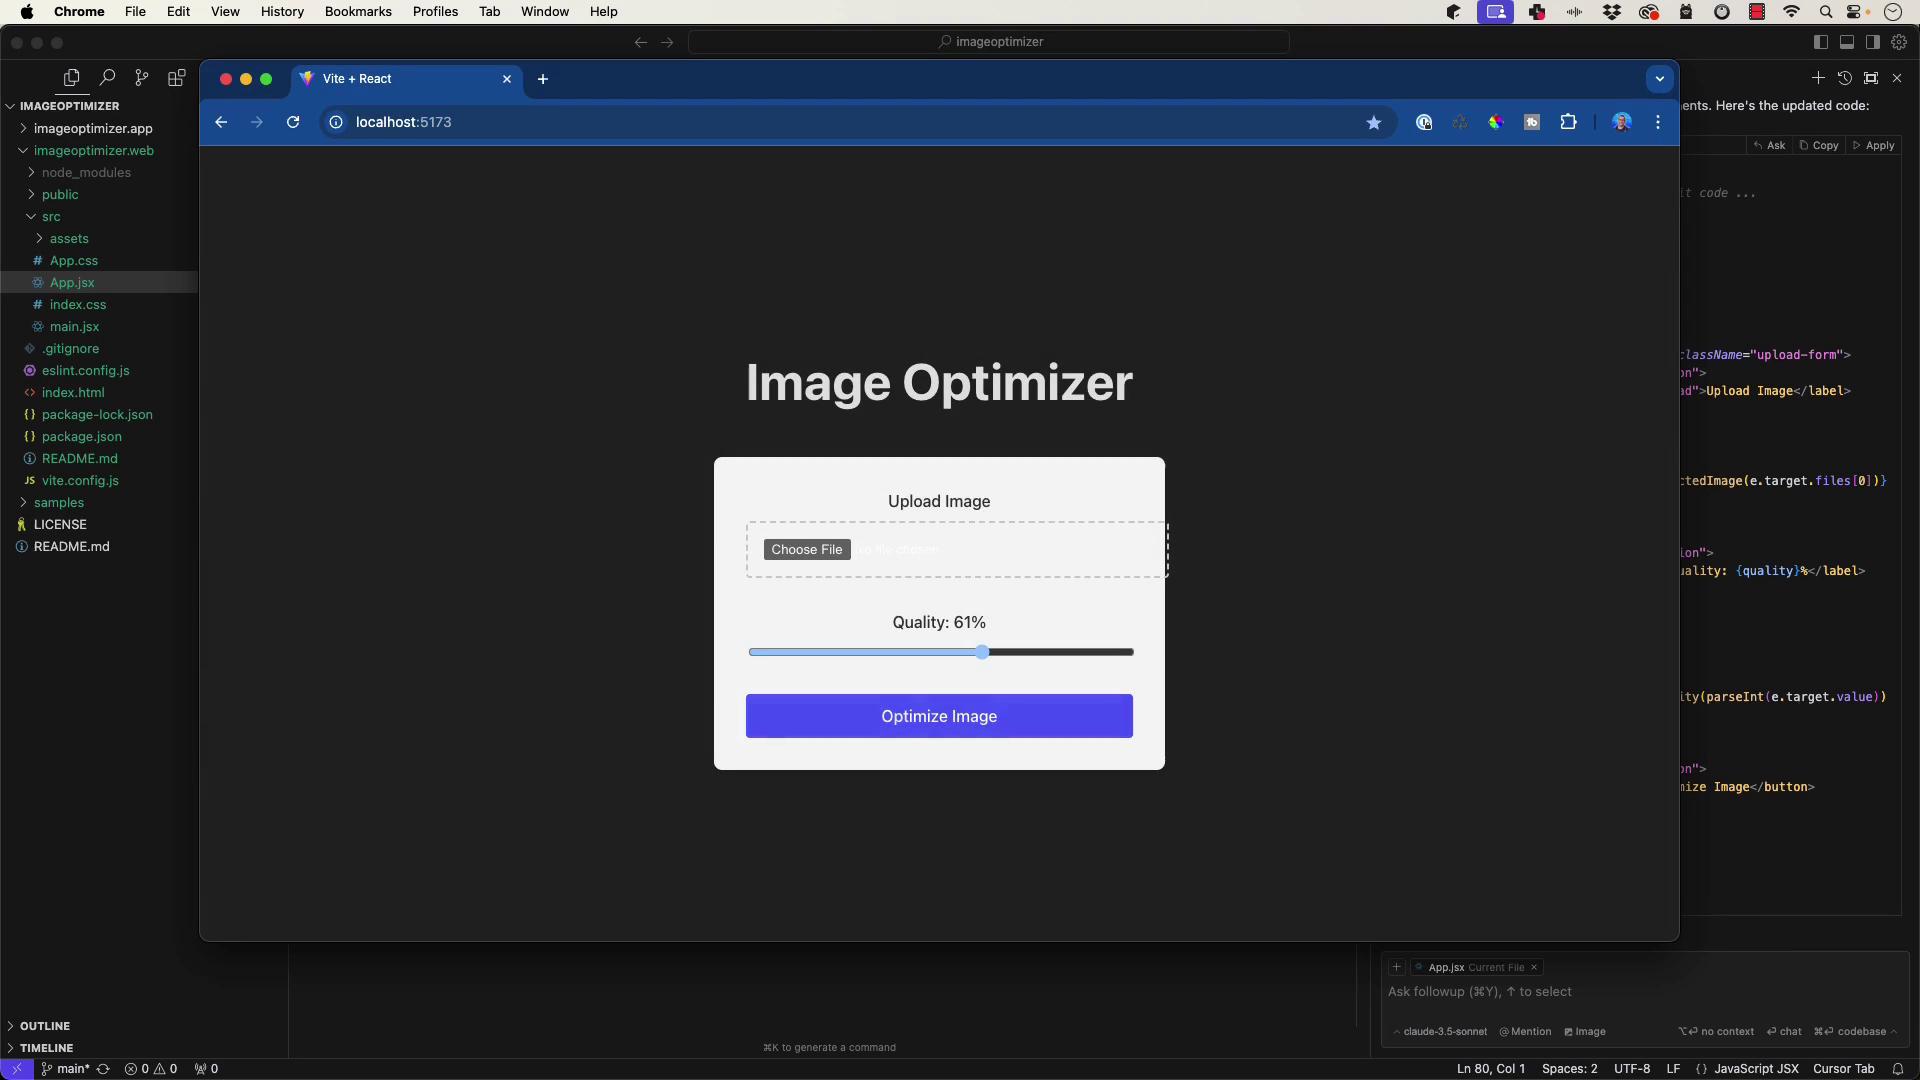Image resolution: width=1920 pixels, height=1080 pixels.
Task: Expand the node_modules folder
Action: click(86, 172)
